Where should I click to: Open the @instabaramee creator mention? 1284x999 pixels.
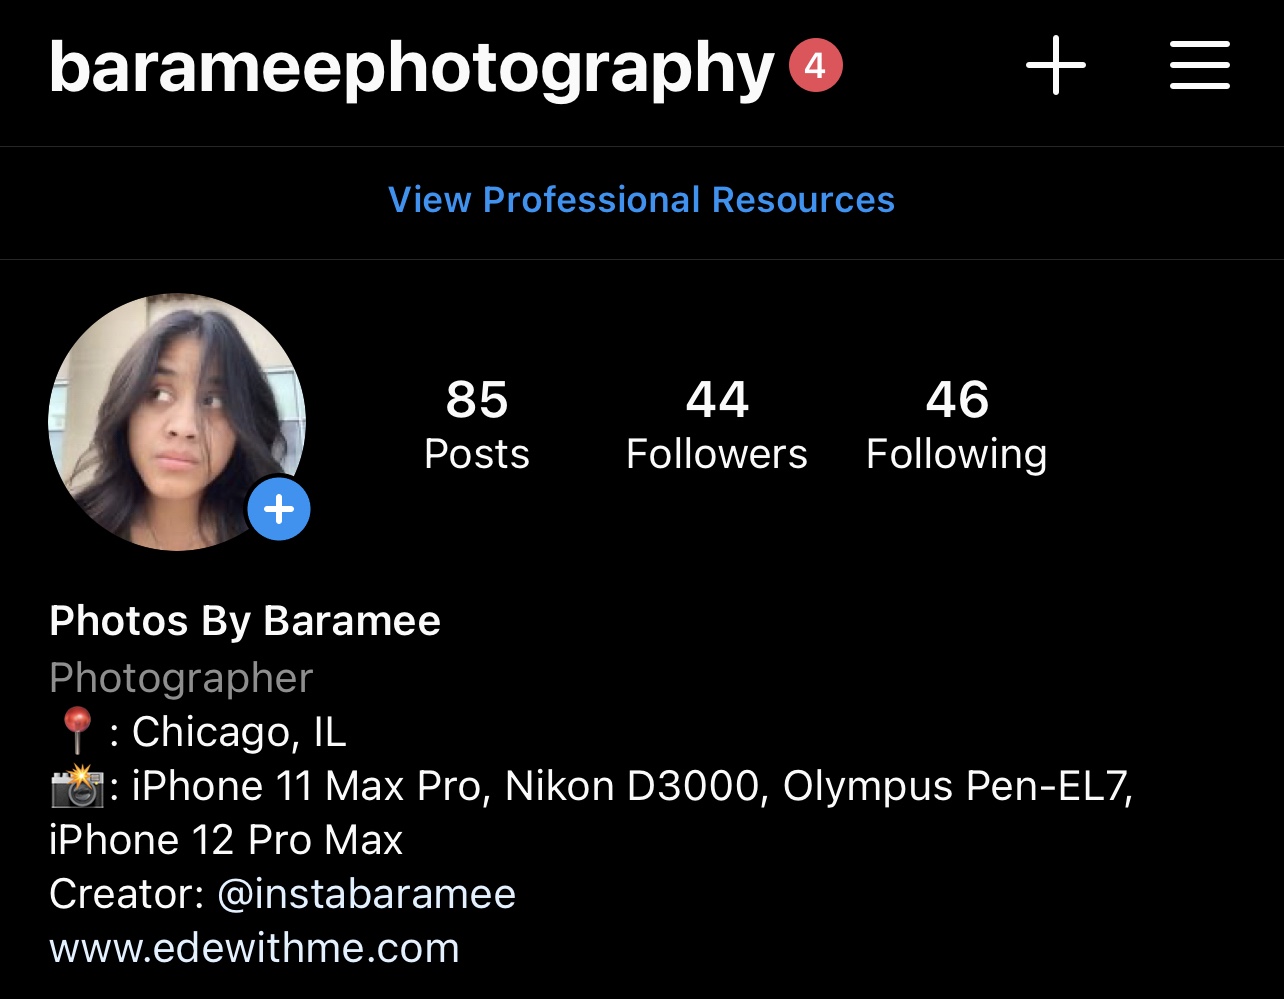tap(366, 893)
